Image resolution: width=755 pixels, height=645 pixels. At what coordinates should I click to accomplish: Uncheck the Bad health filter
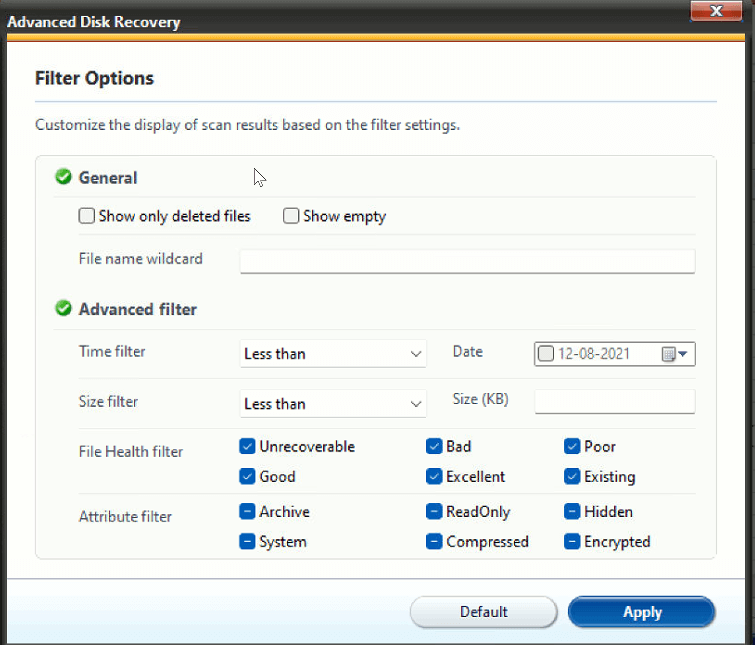pos(434,446)
